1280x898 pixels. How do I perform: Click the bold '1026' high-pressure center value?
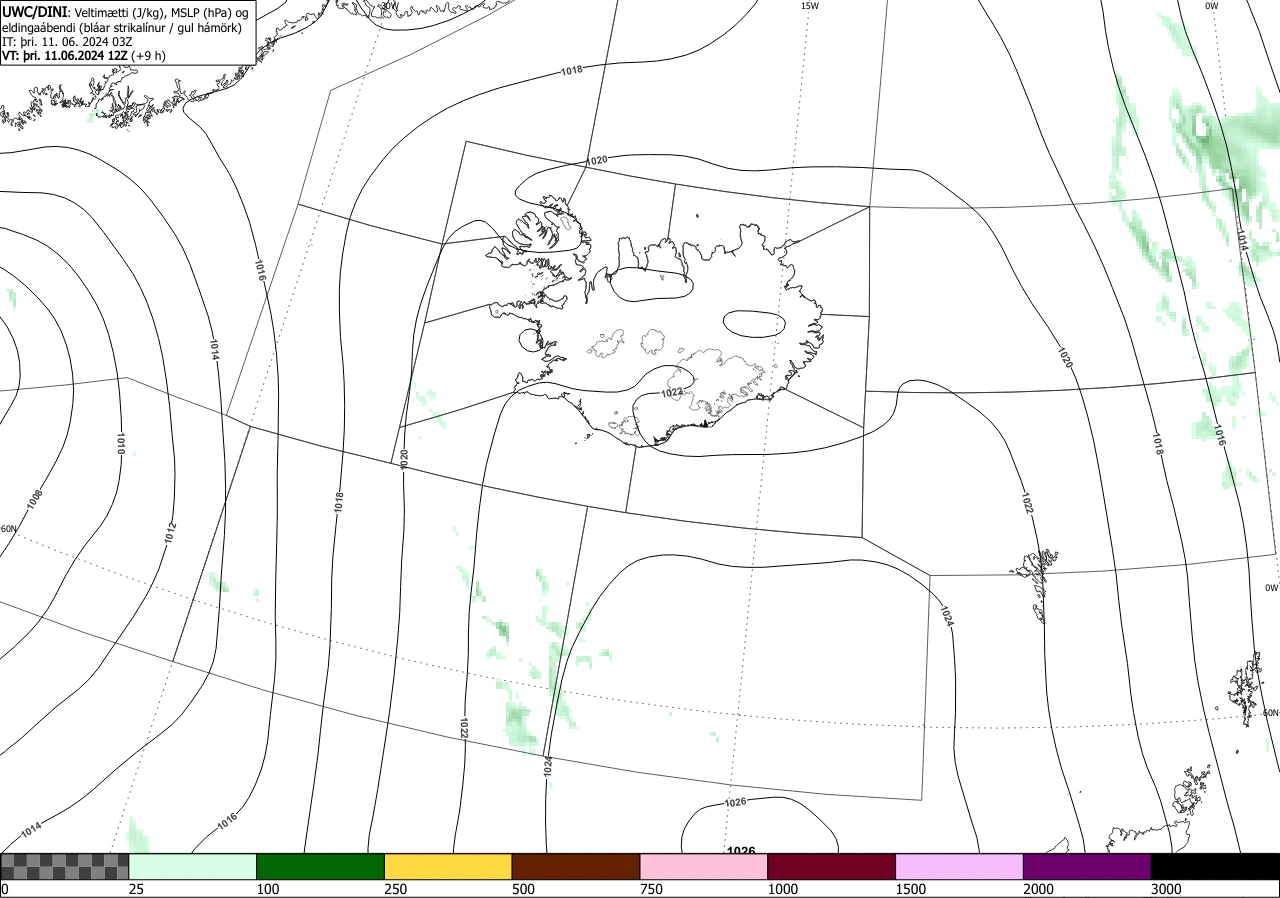(x=741, y=851)
